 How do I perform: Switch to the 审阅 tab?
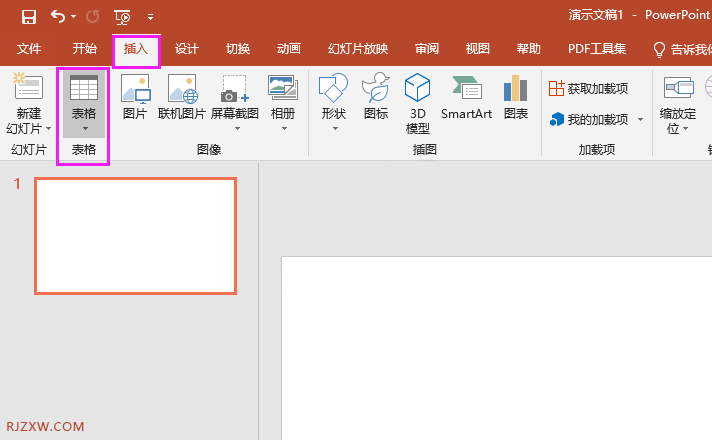pos(427,49)
